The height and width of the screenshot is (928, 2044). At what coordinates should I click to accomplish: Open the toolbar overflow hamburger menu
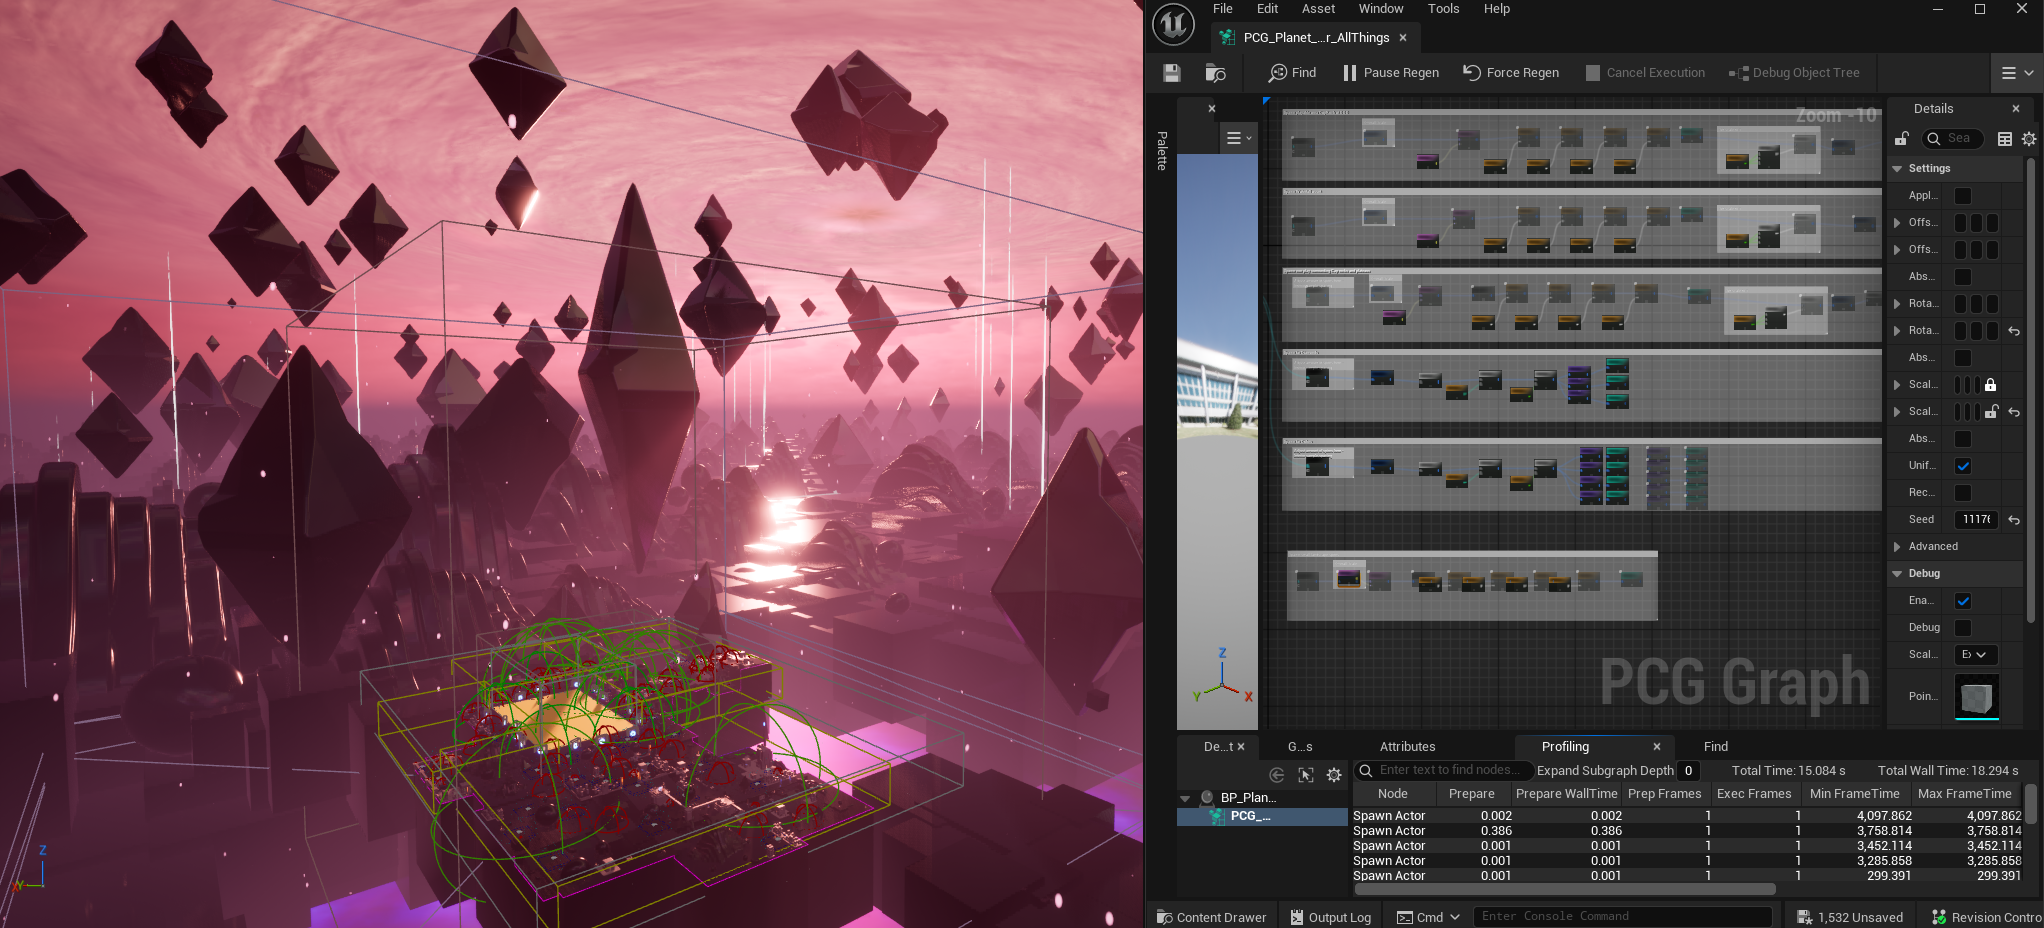click(x=2017, y=73)
